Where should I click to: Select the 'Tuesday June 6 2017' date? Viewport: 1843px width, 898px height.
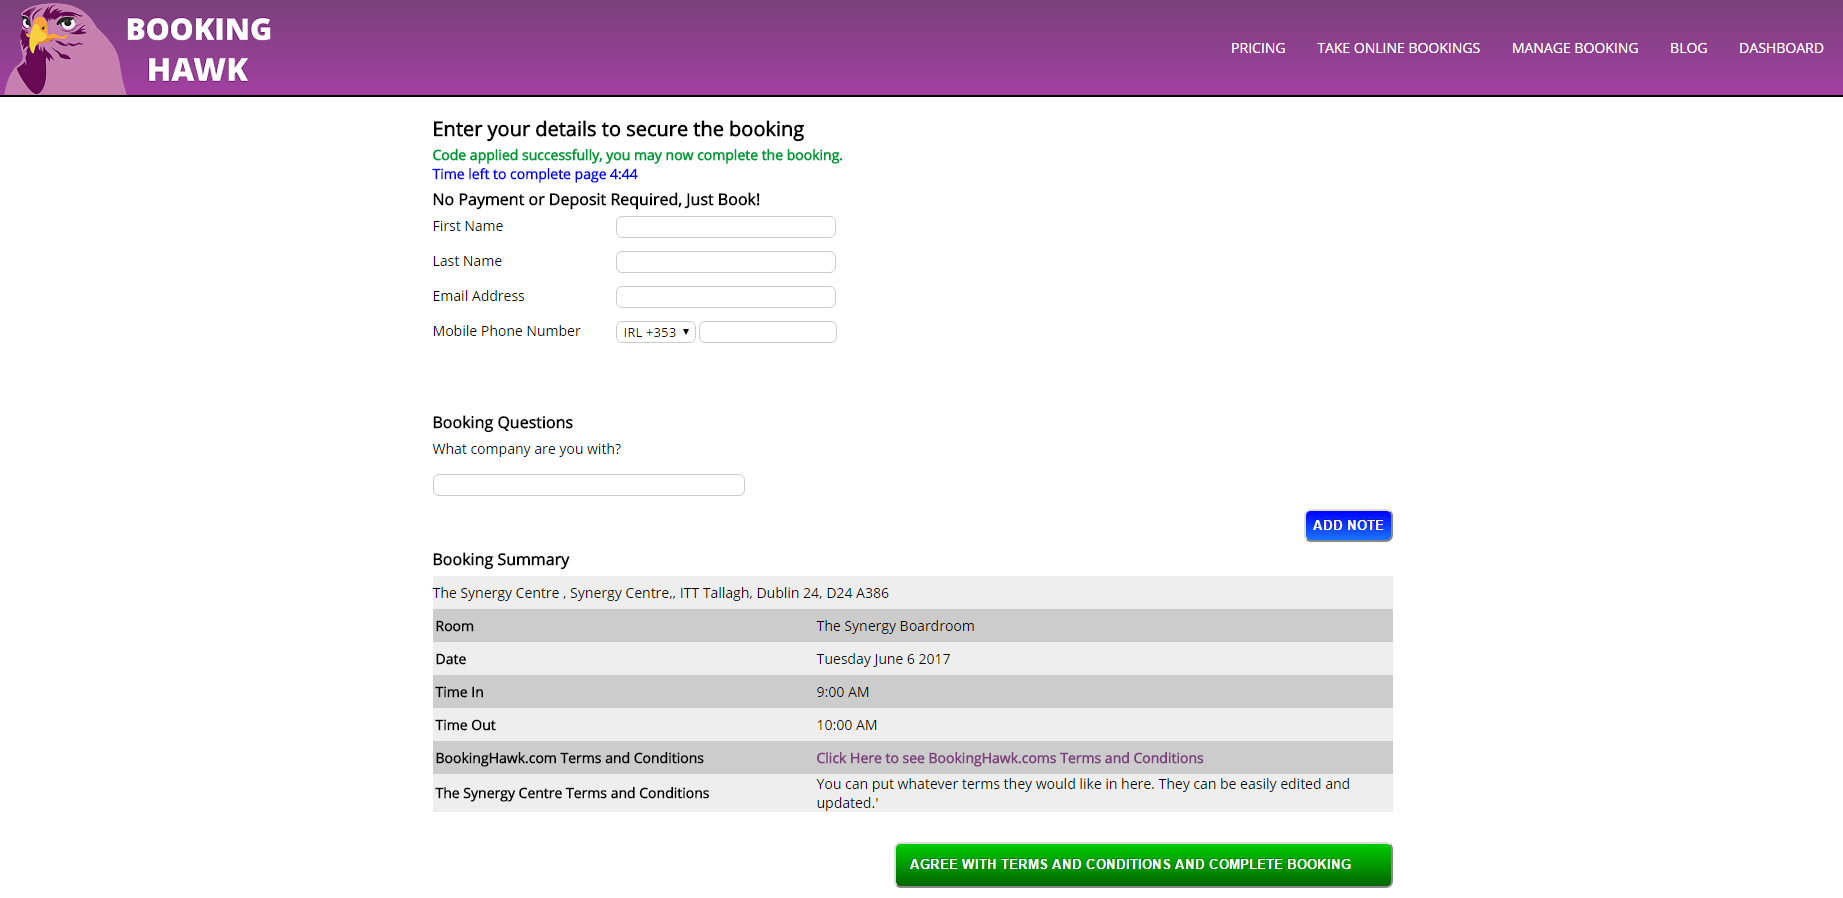[x=883, y=659]
